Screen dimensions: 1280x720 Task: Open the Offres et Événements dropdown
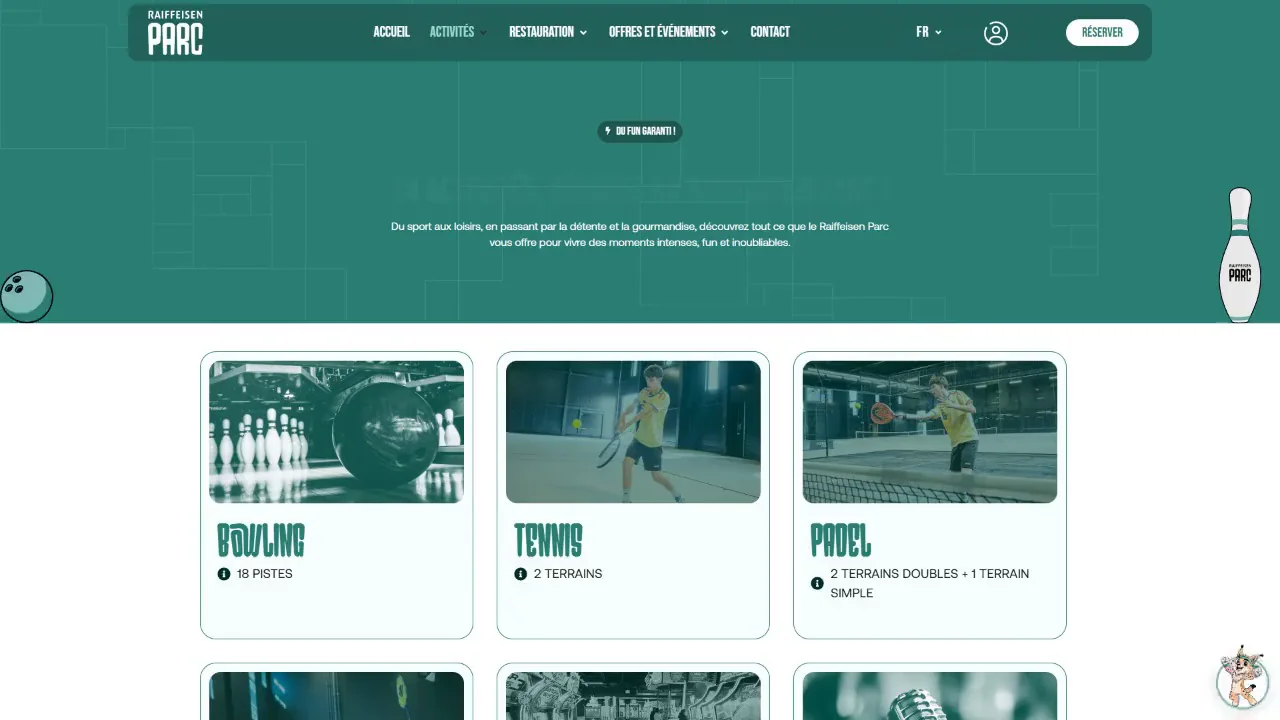(669, 32)
